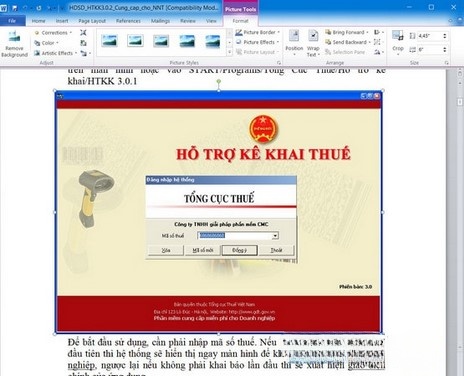The image size is (464, 376).
Task: Click the Change Picture icon
Action: pos(83,43)
